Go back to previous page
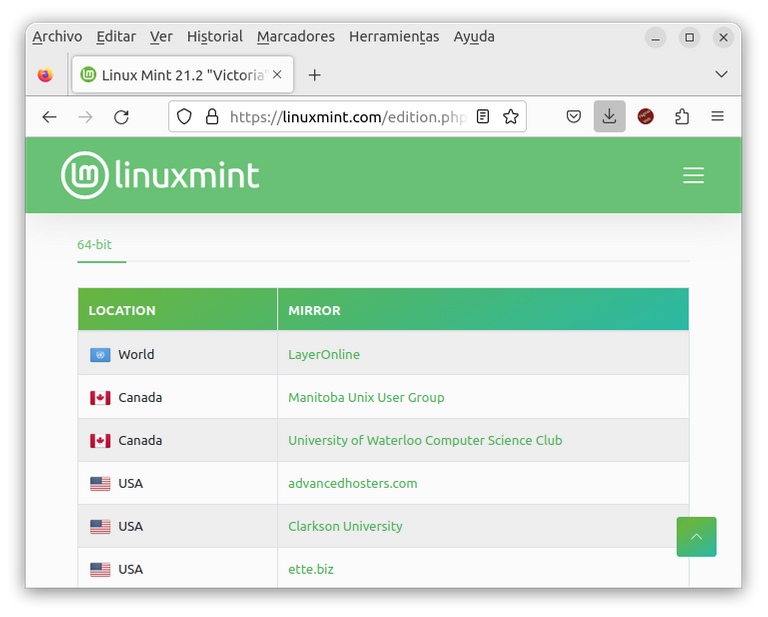 click(49, 117)
